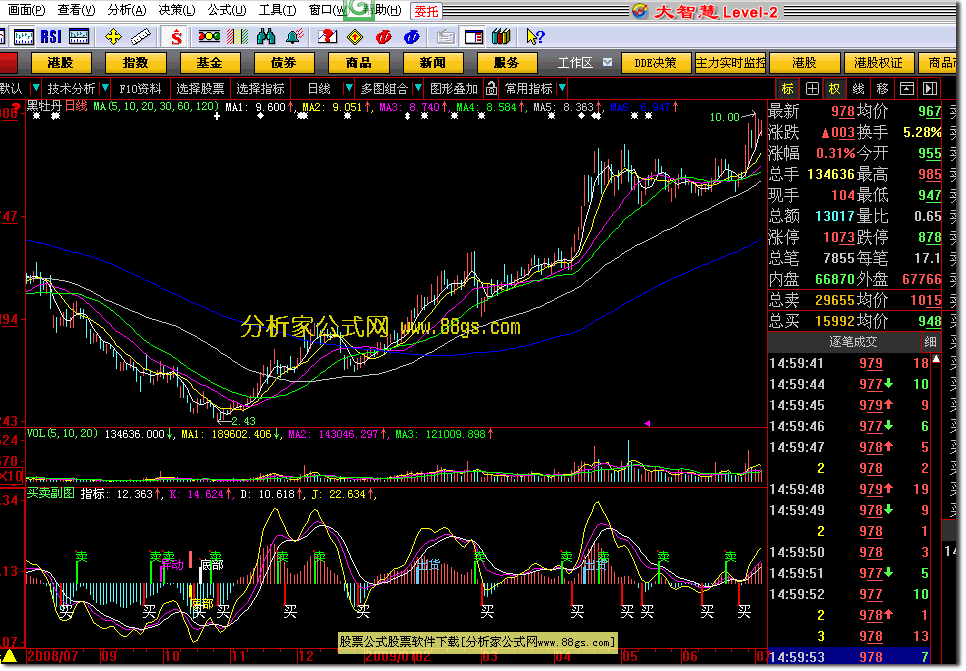The image size is (966, 671).
Task: Click the yellow four-way move arrows icon
Action: tap(114, 37)
